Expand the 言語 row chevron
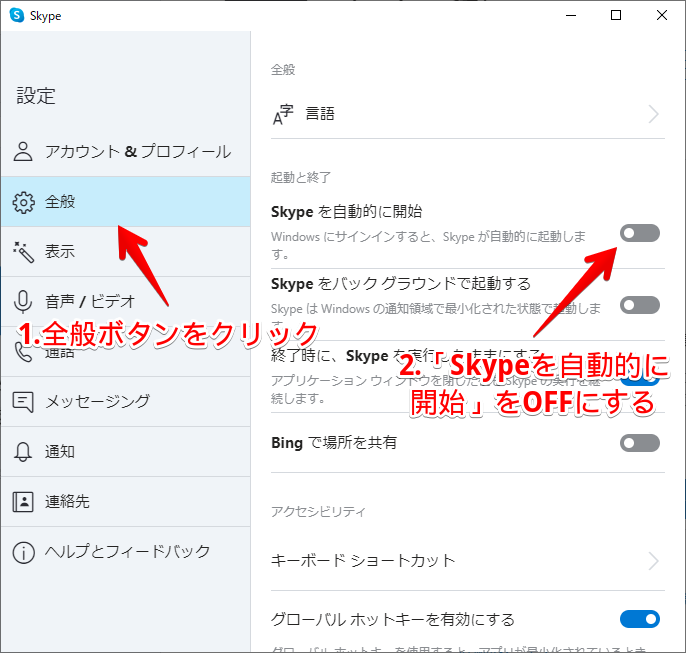 [x=654, y=115]
